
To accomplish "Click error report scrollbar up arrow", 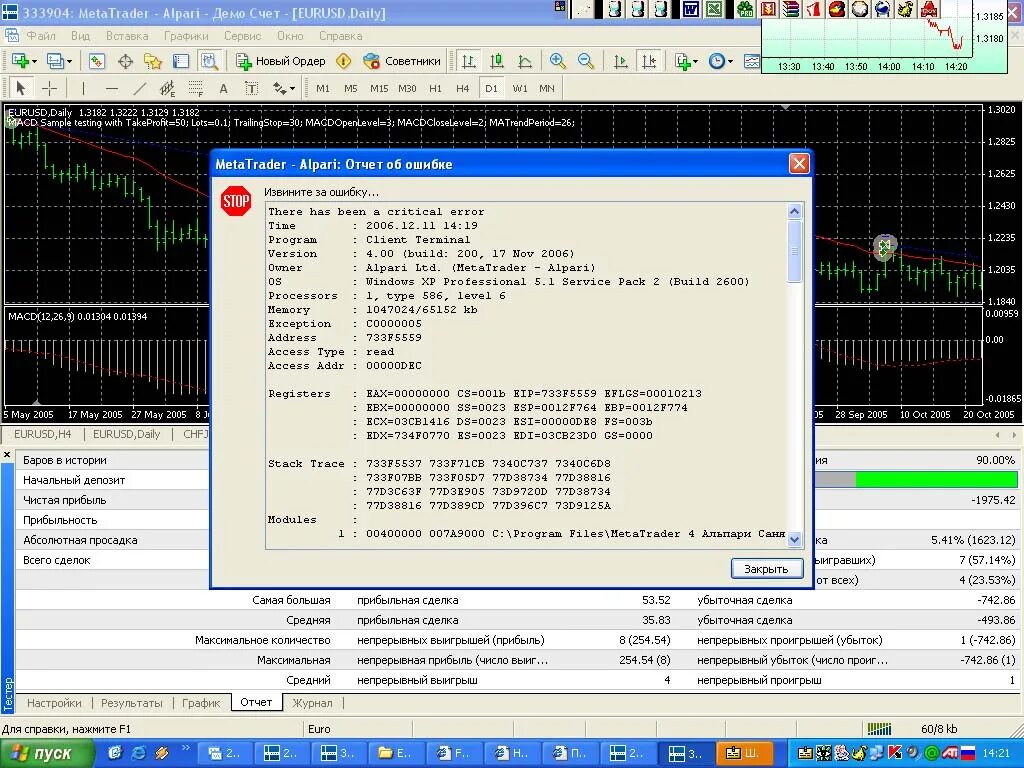I will [x=794, y=211].
